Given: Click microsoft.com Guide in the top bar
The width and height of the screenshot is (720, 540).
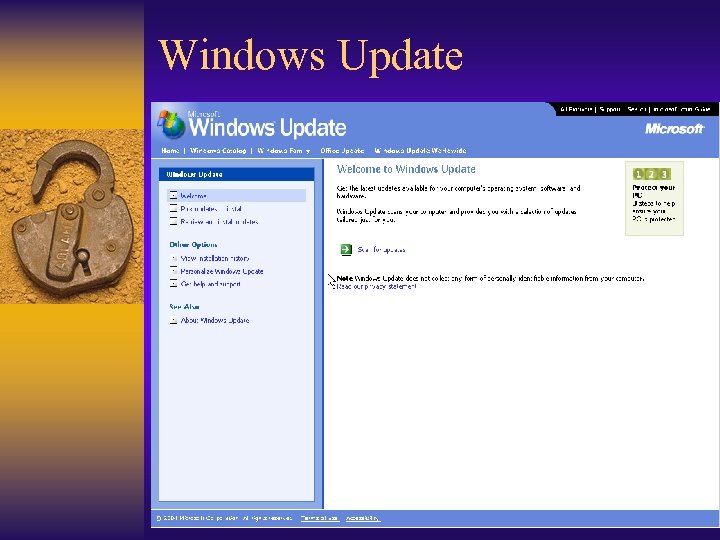Looking at the screenshot, I should [x=682, y=109].
